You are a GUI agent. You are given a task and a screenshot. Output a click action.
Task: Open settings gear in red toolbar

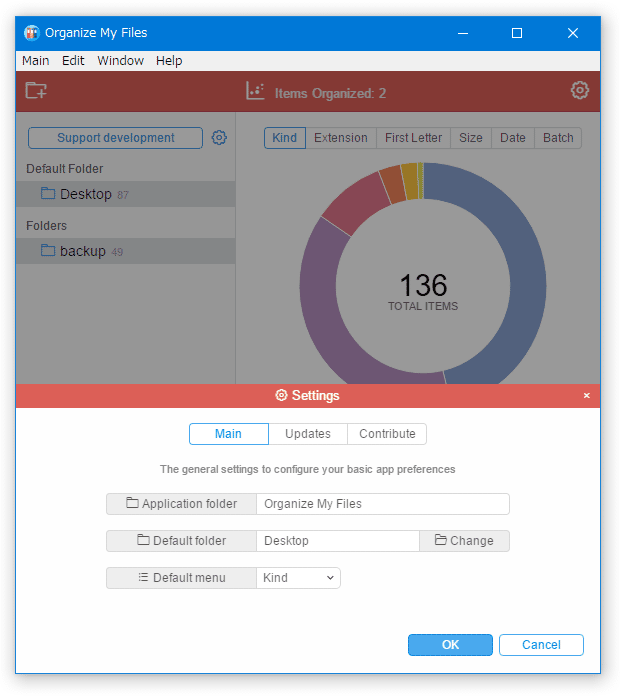pos(580,91)
